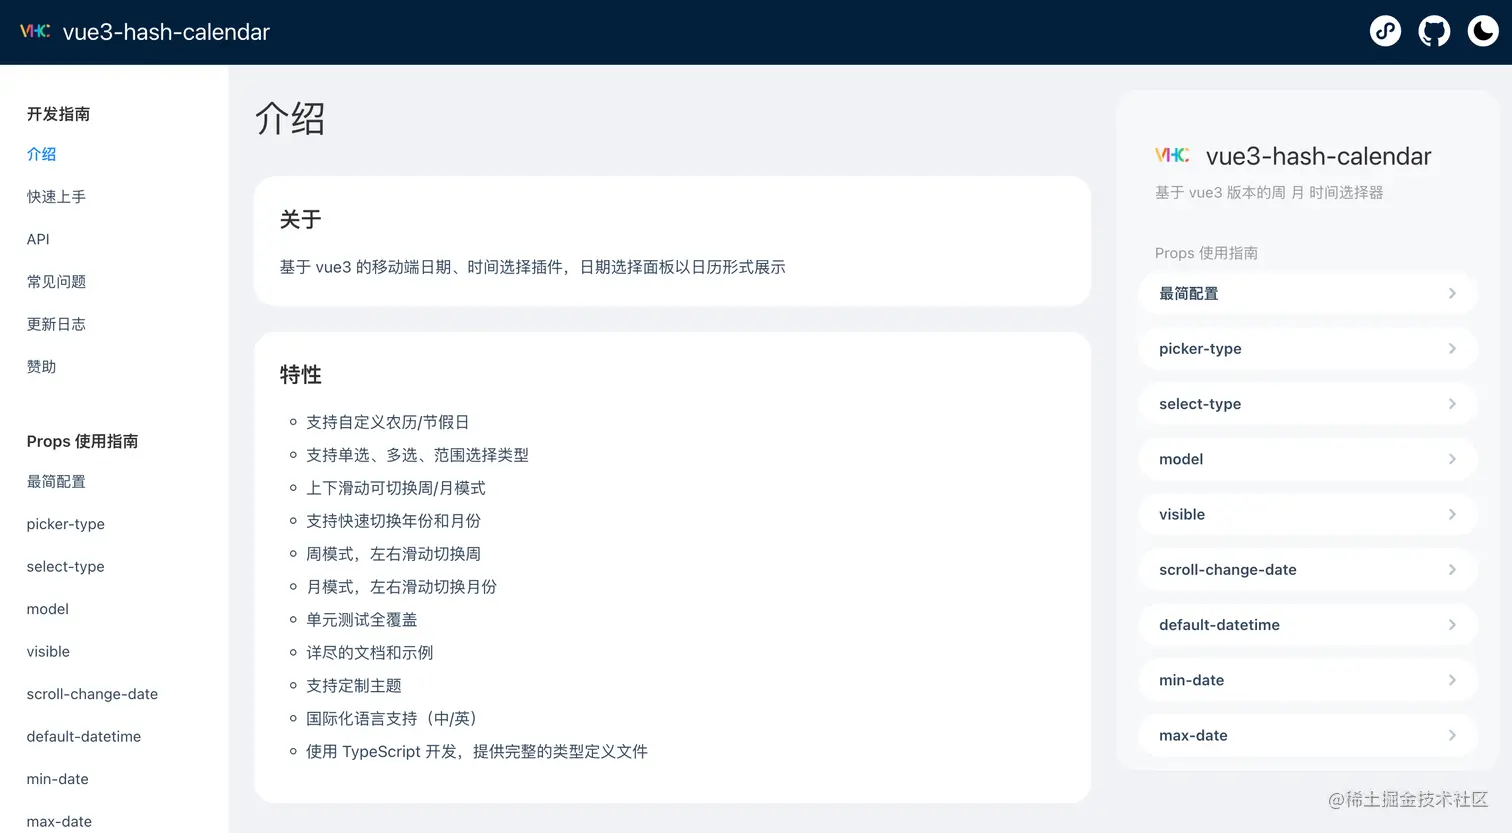
Task: Open 快速上手 in the sidebar
Action: tap(56, 197)
